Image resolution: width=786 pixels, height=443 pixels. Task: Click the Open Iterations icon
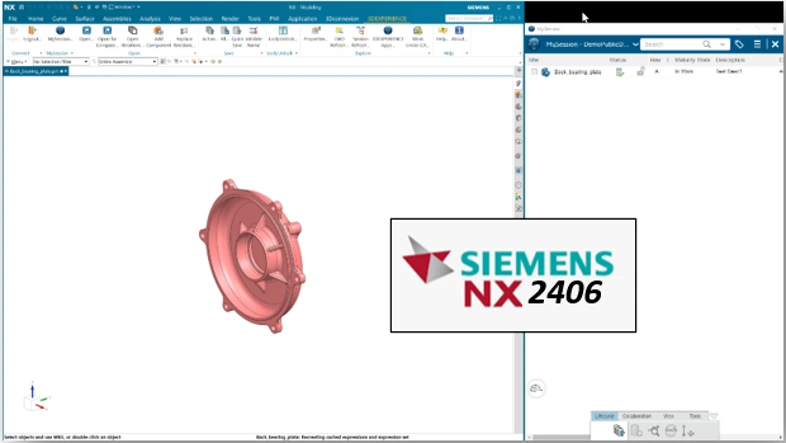point(132,31)
